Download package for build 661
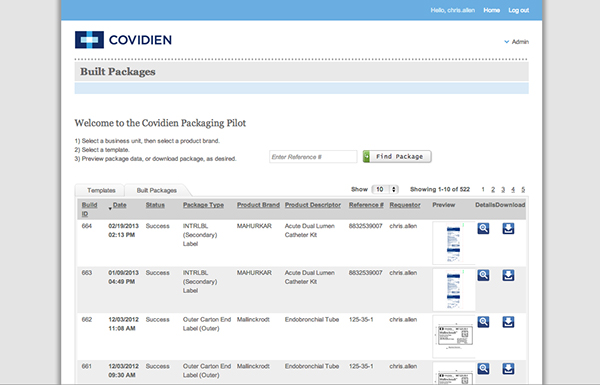The image size is (600, 385). [x=508, y=369]
